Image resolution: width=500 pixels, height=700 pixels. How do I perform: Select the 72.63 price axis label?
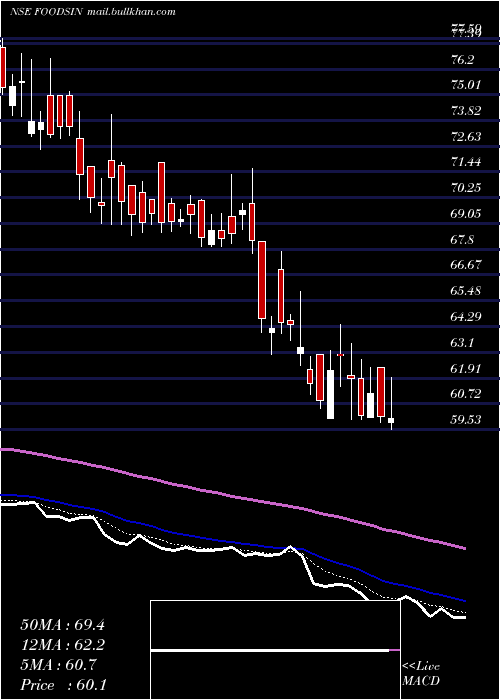(466, 136)
